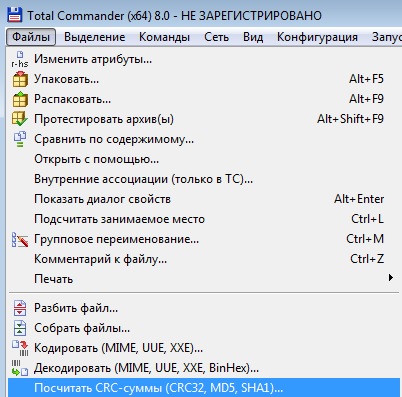This screenshot has height=397, width=402.
Task: Click the Alt+Shift+F9 shortcut text
Action: (x=350, y=119)
